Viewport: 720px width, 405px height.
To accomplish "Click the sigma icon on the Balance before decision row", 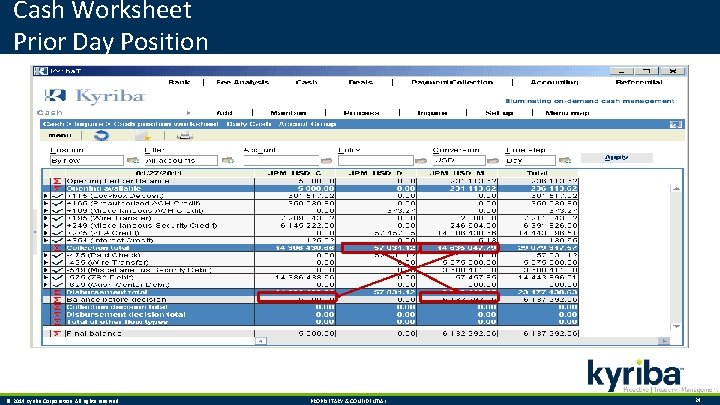I will tap(57, 299).
